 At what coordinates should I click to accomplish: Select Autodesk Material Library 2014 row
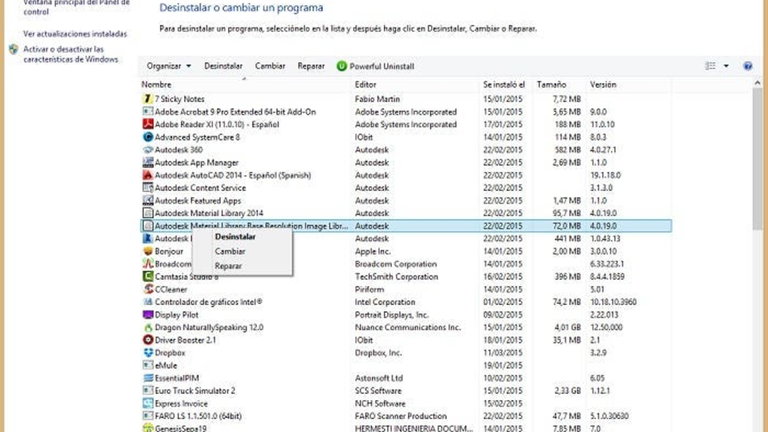(406, 213)
